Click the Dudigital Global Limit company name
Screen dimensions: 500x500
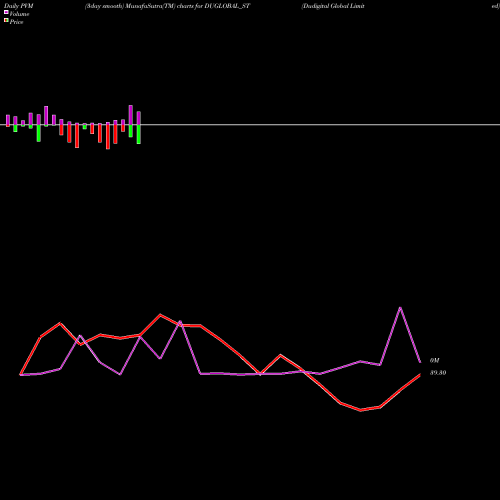tap(333, 6)
